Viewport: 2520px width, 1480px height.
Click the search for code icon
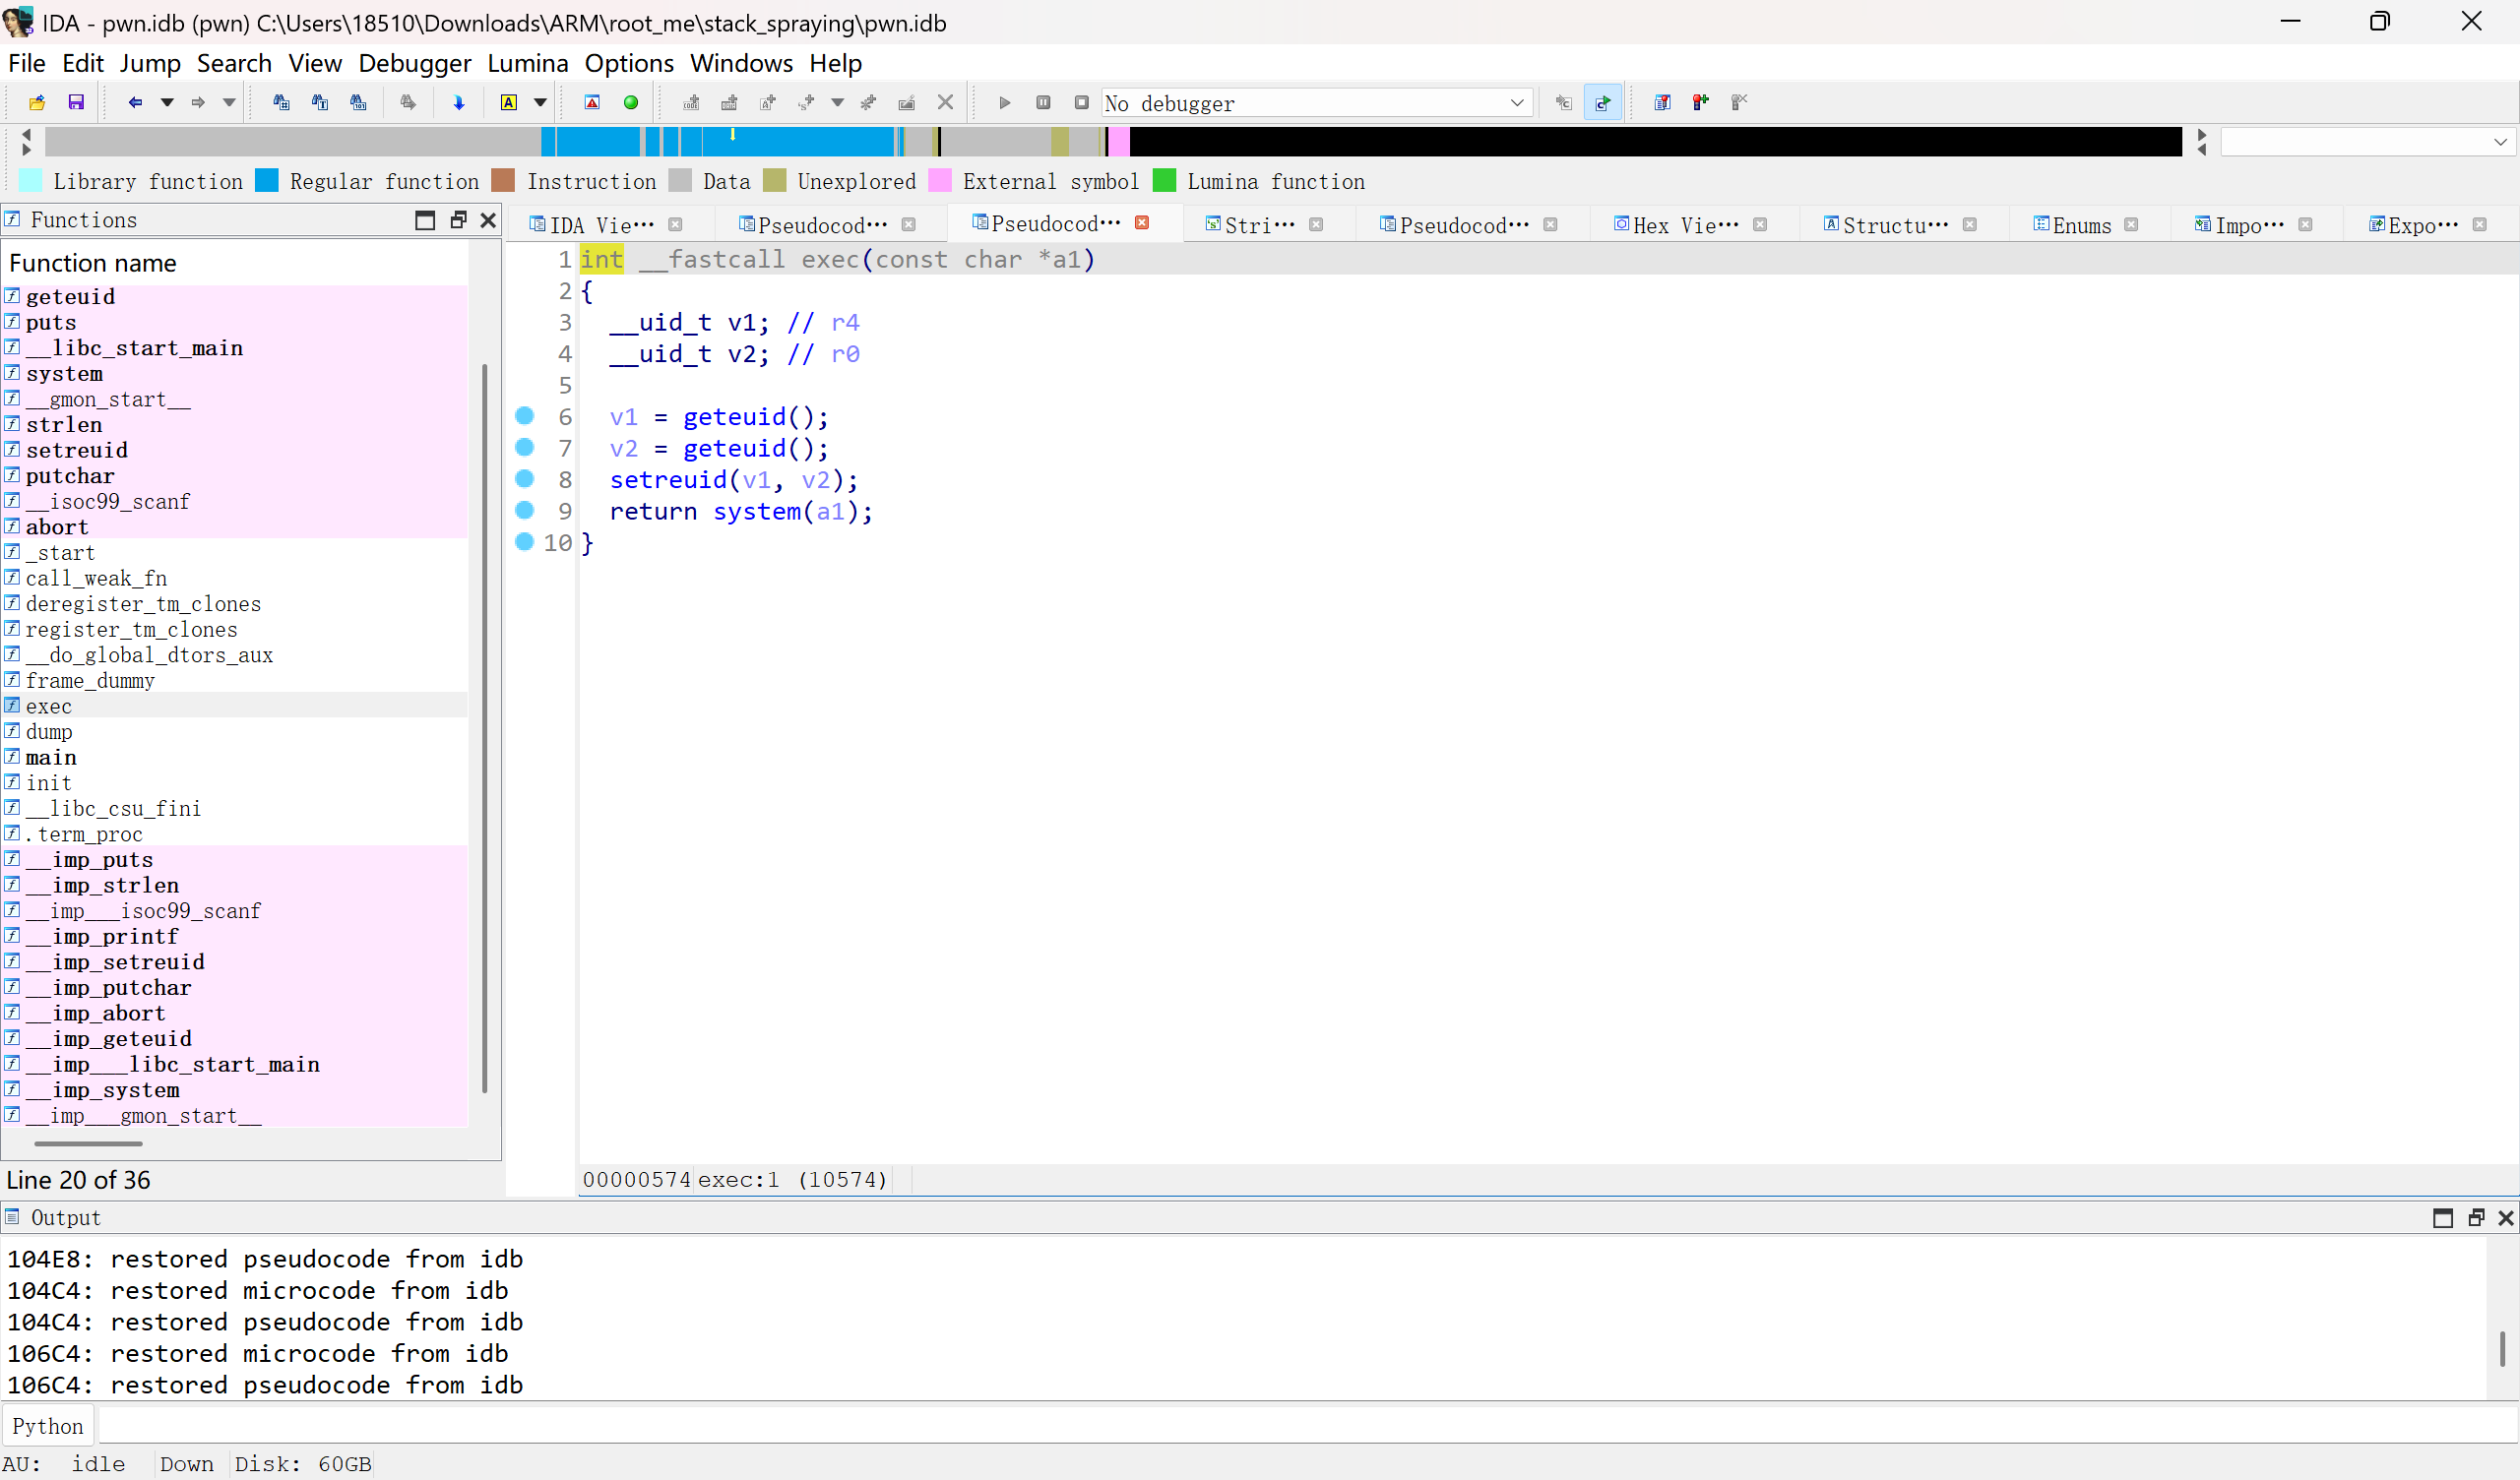tap(281, 102)
